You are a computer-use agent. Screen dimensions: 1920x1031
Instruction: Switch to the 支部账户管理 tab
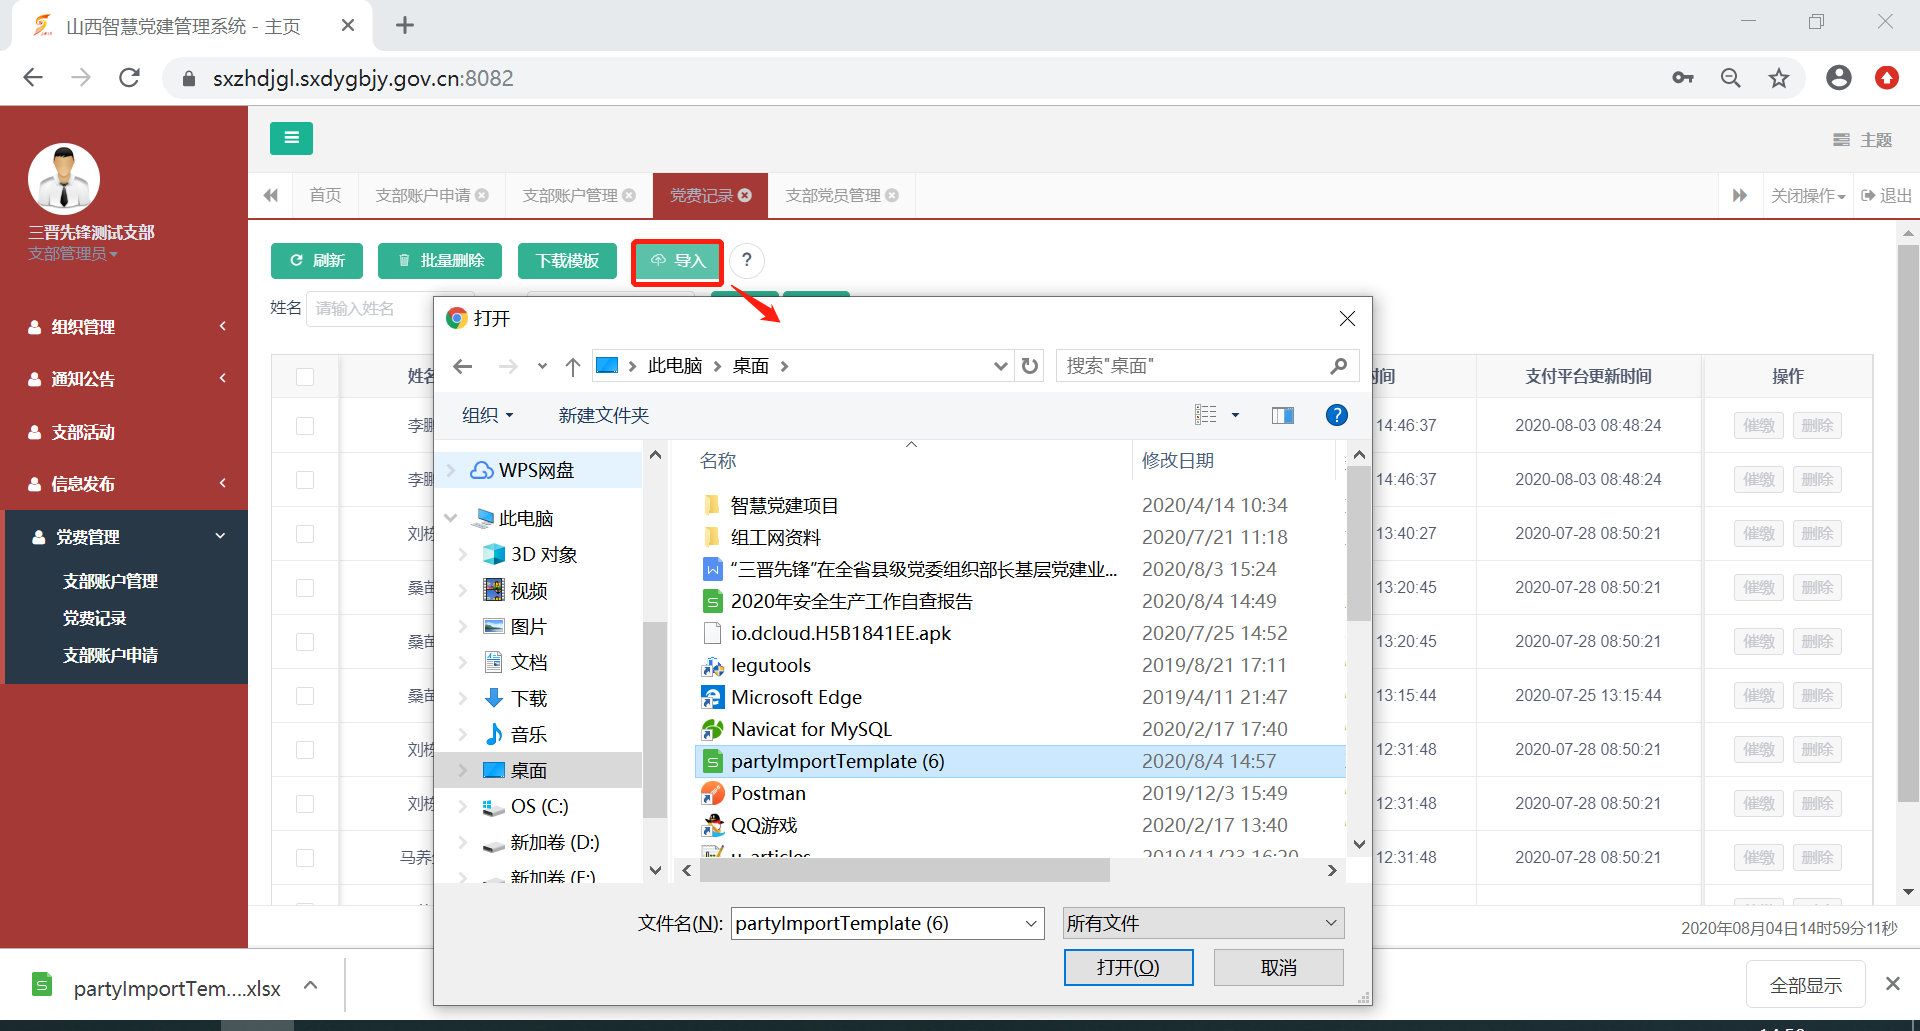click(x=570, y=195)
